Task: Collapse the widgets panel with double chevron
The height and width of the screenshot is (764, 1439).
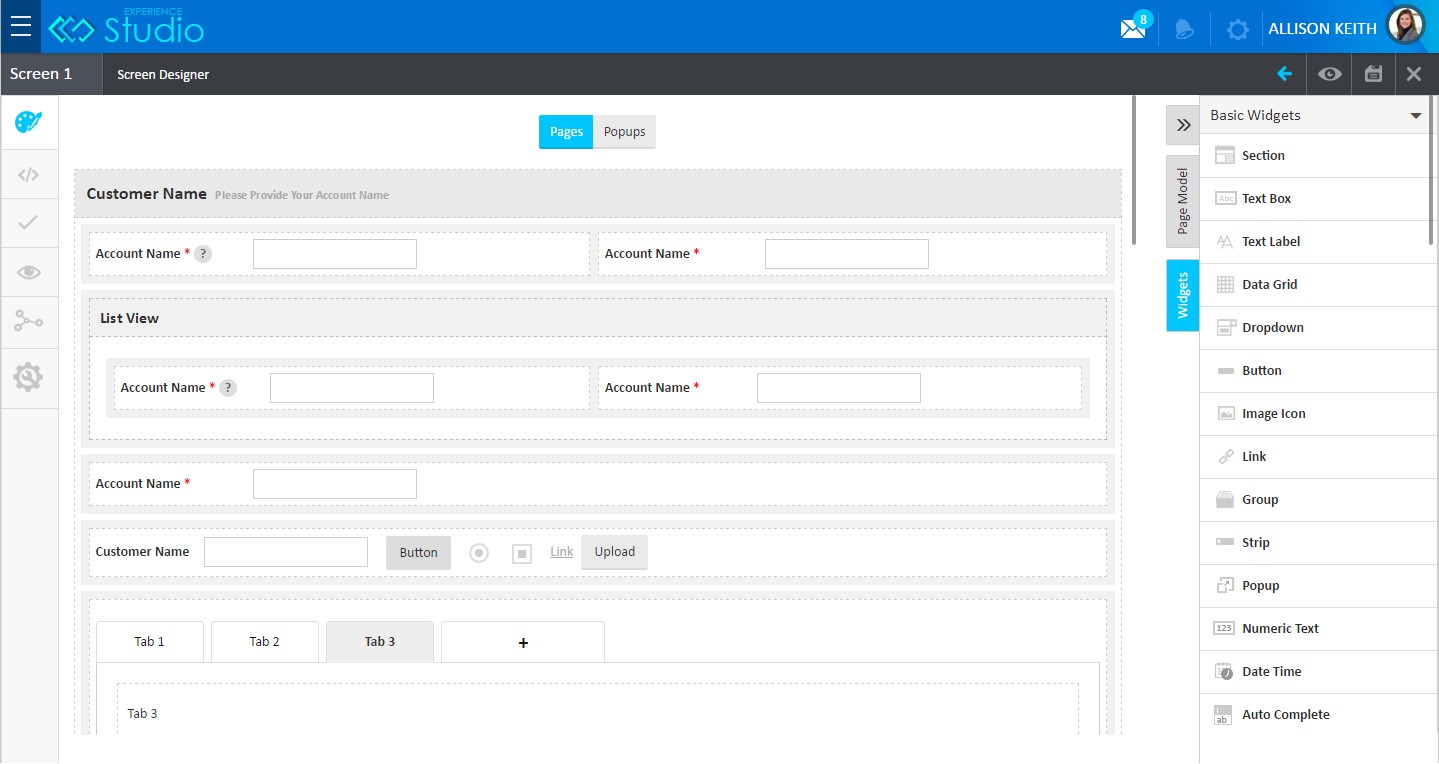Action: [x=1183, y=125]
